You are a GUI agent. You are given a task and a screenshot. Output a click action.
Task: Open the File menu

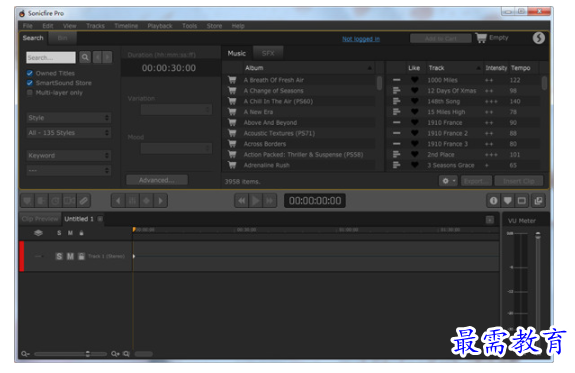pyautogui.click(x=28, y=26)
